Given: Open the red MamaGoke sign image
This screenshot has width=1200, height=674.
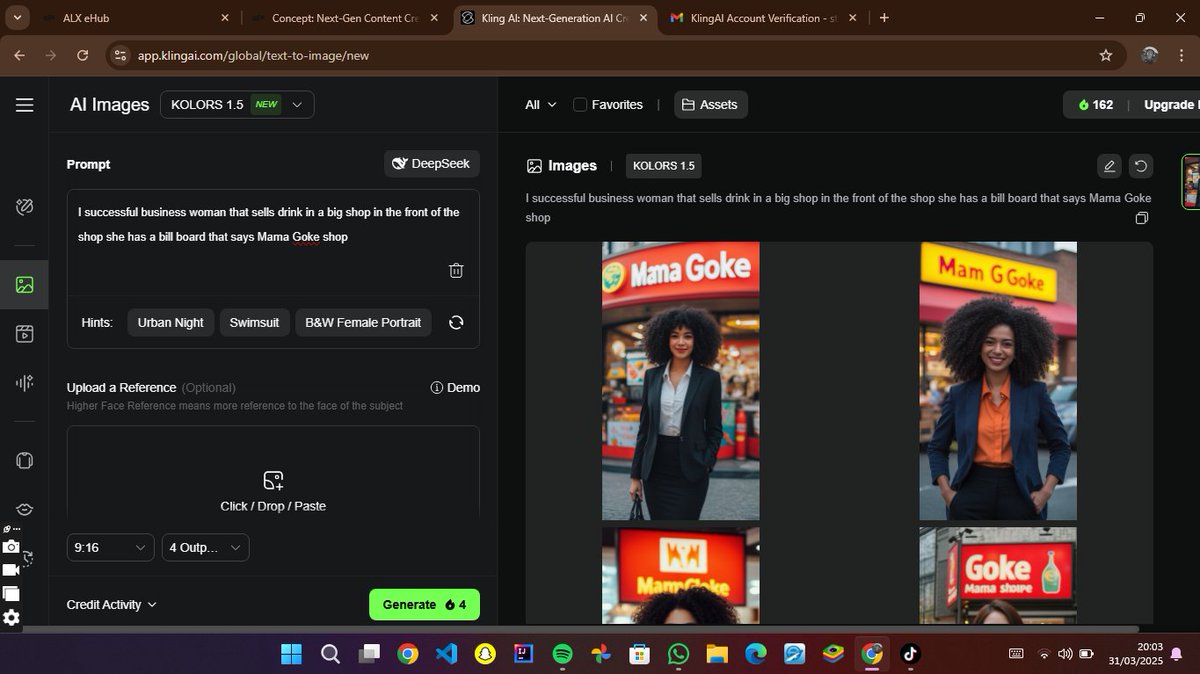Looking at the screenshot, I should tap(680, 577).
